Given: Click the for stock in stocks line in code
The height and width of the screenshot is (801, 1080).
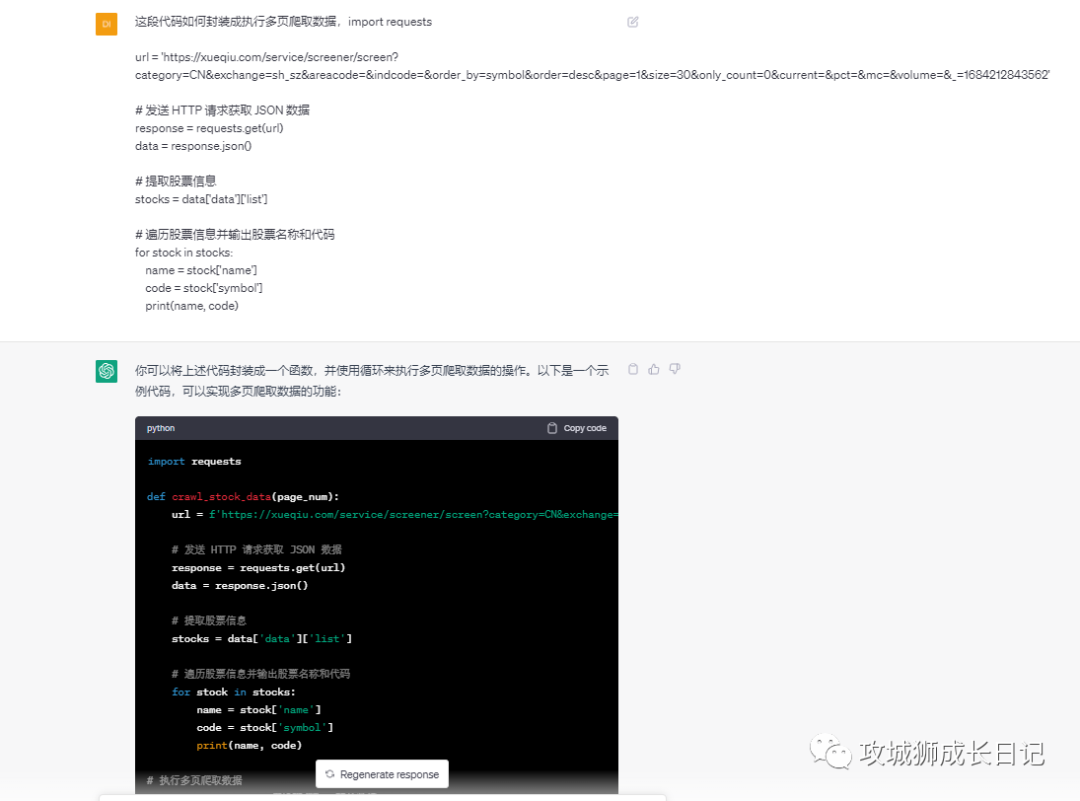Looking at the screenshot, I should point(233,692).
